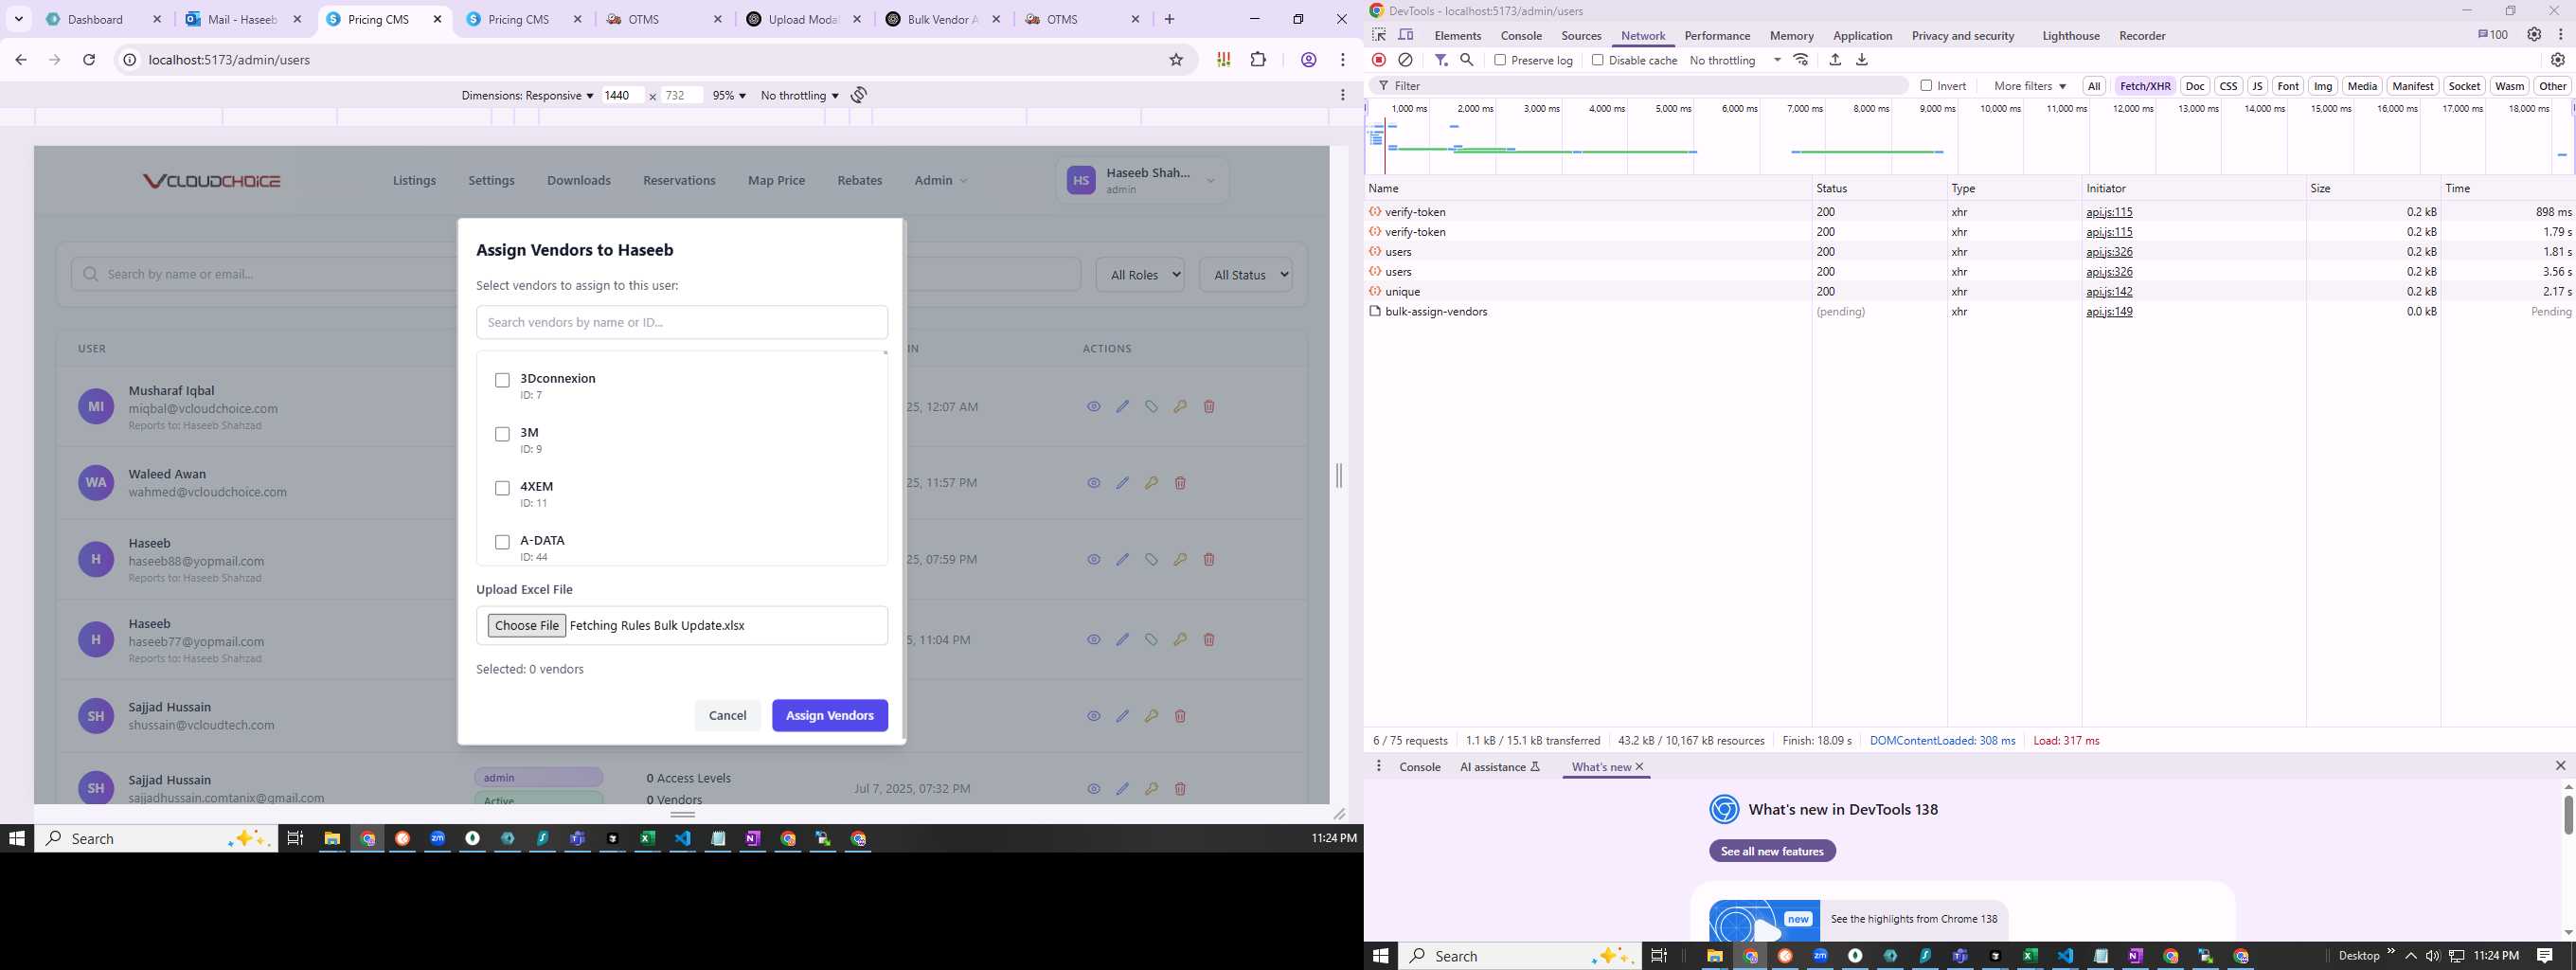
Task: Activate DevTools inspect element picker
Action: 1380,35
